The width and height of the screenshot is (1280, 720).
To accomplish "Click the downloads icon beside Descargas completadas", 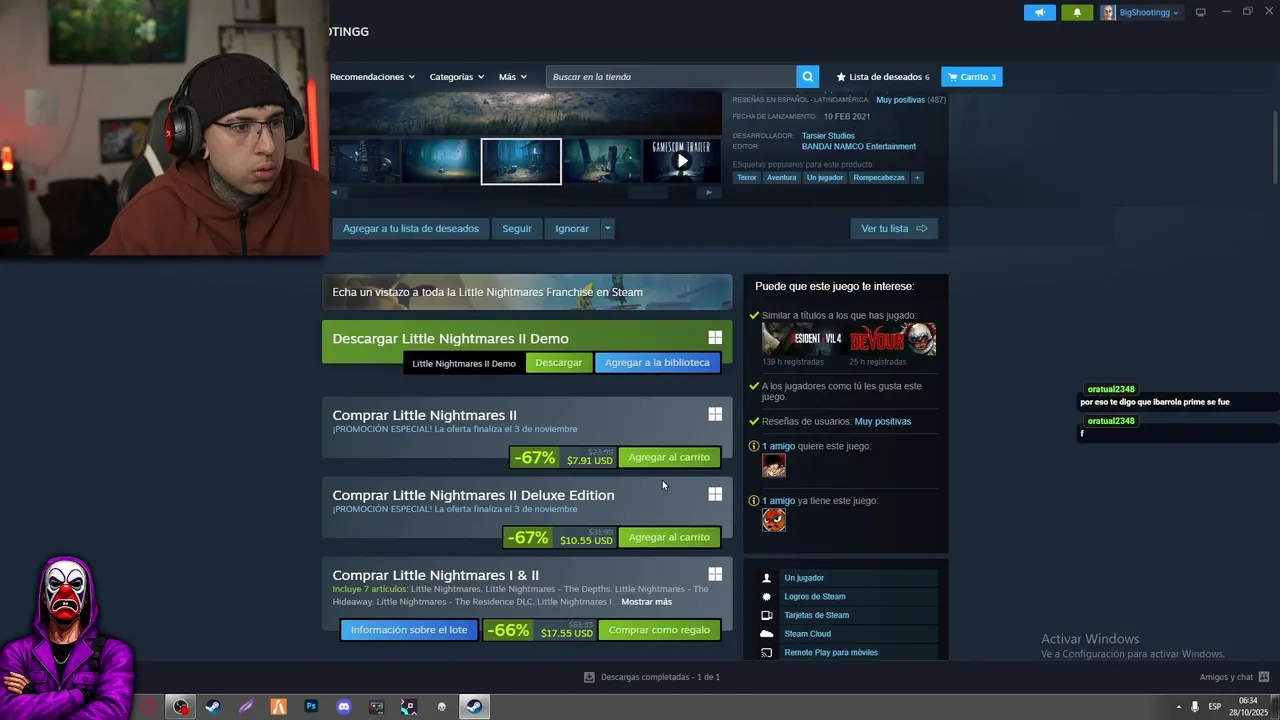I will pyautogui.click(x=589, y=677).
